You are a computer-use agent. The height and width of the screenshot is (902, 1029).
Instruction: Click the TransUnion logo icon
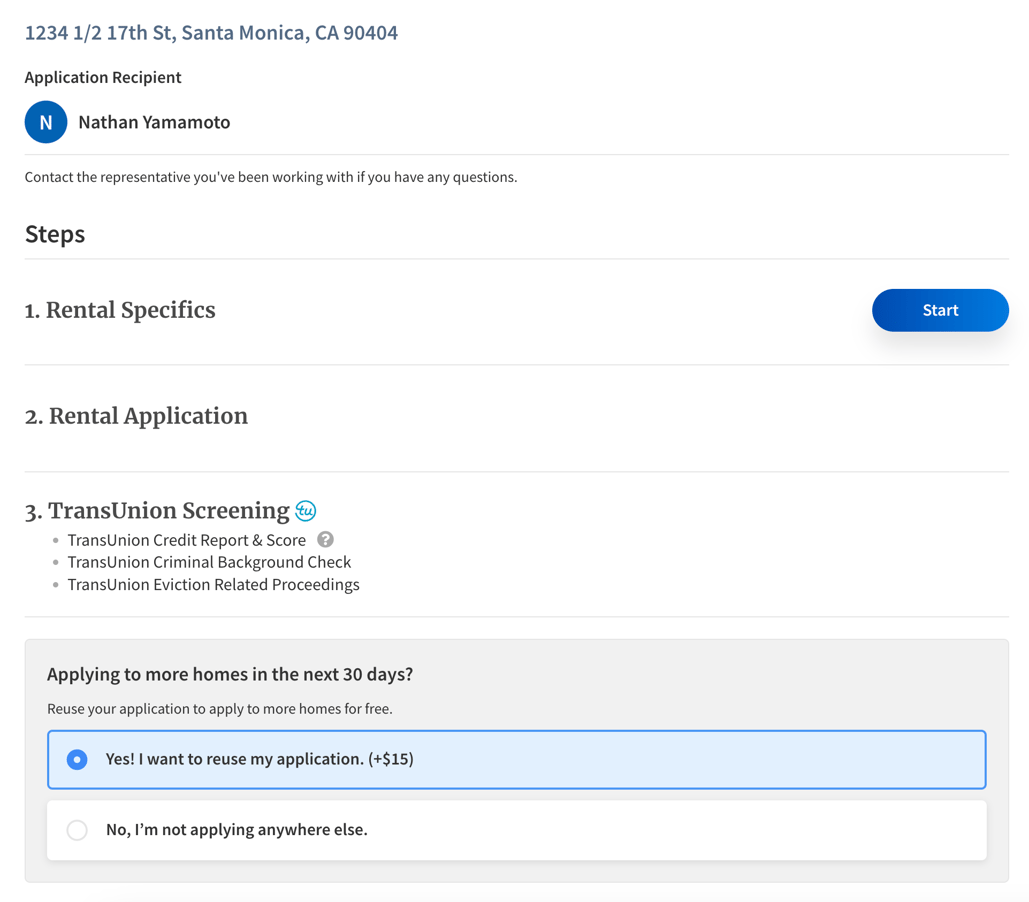(x=308, y=510)
